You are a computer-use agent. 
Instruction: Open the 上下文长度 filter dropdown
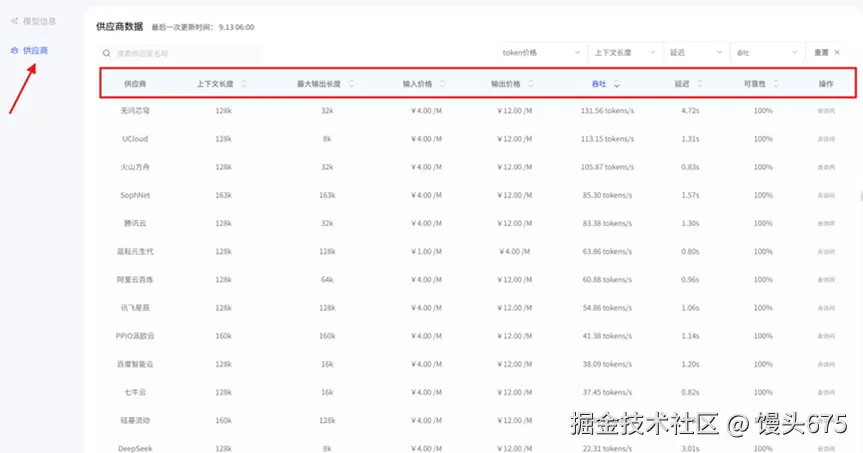point(624,53)
